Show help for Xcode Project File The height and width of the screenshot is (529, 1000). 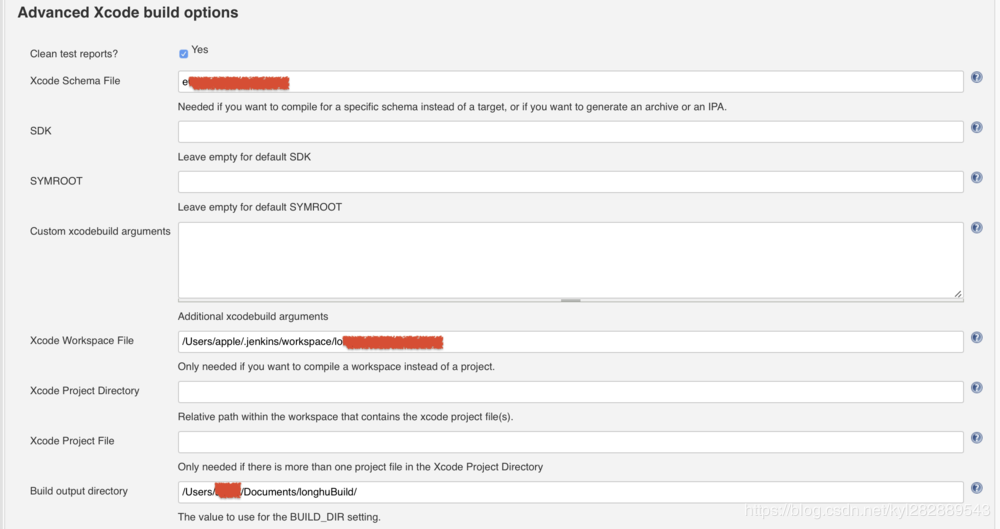point(976,438)
